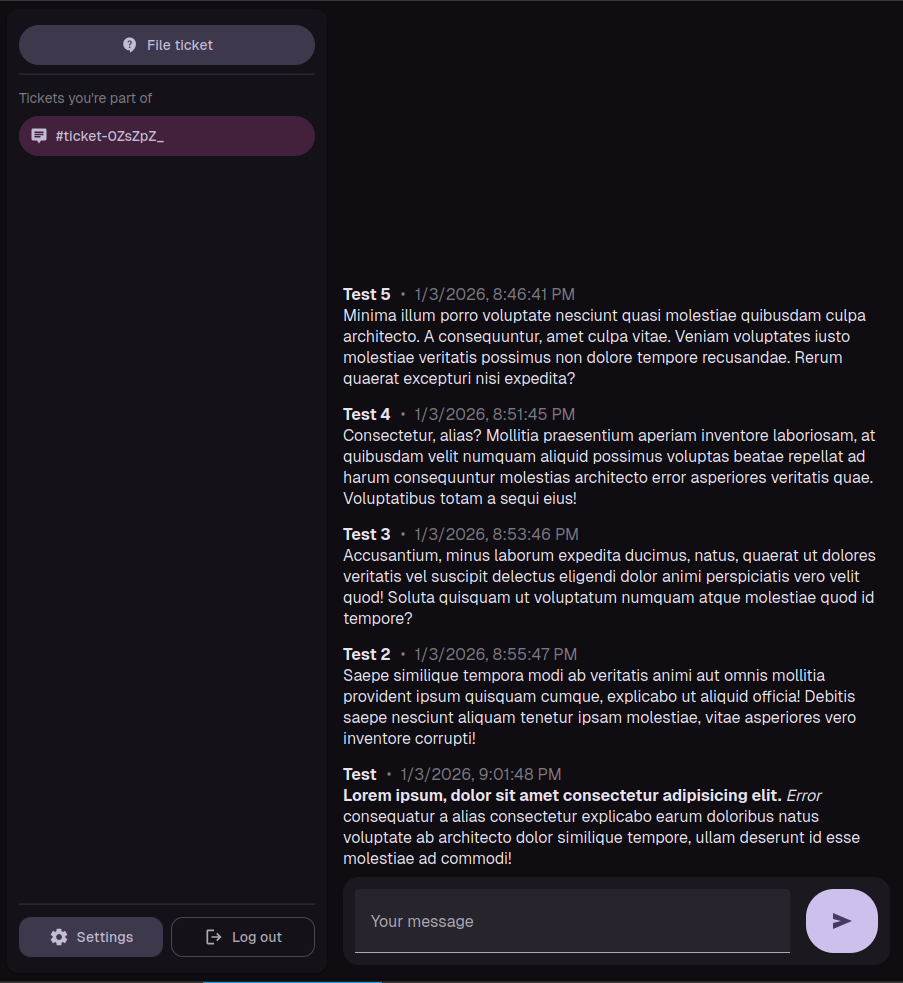Viewport: 903px width, 983px height.
Task: Click the Log out text label
Action: tap(257, 937)
